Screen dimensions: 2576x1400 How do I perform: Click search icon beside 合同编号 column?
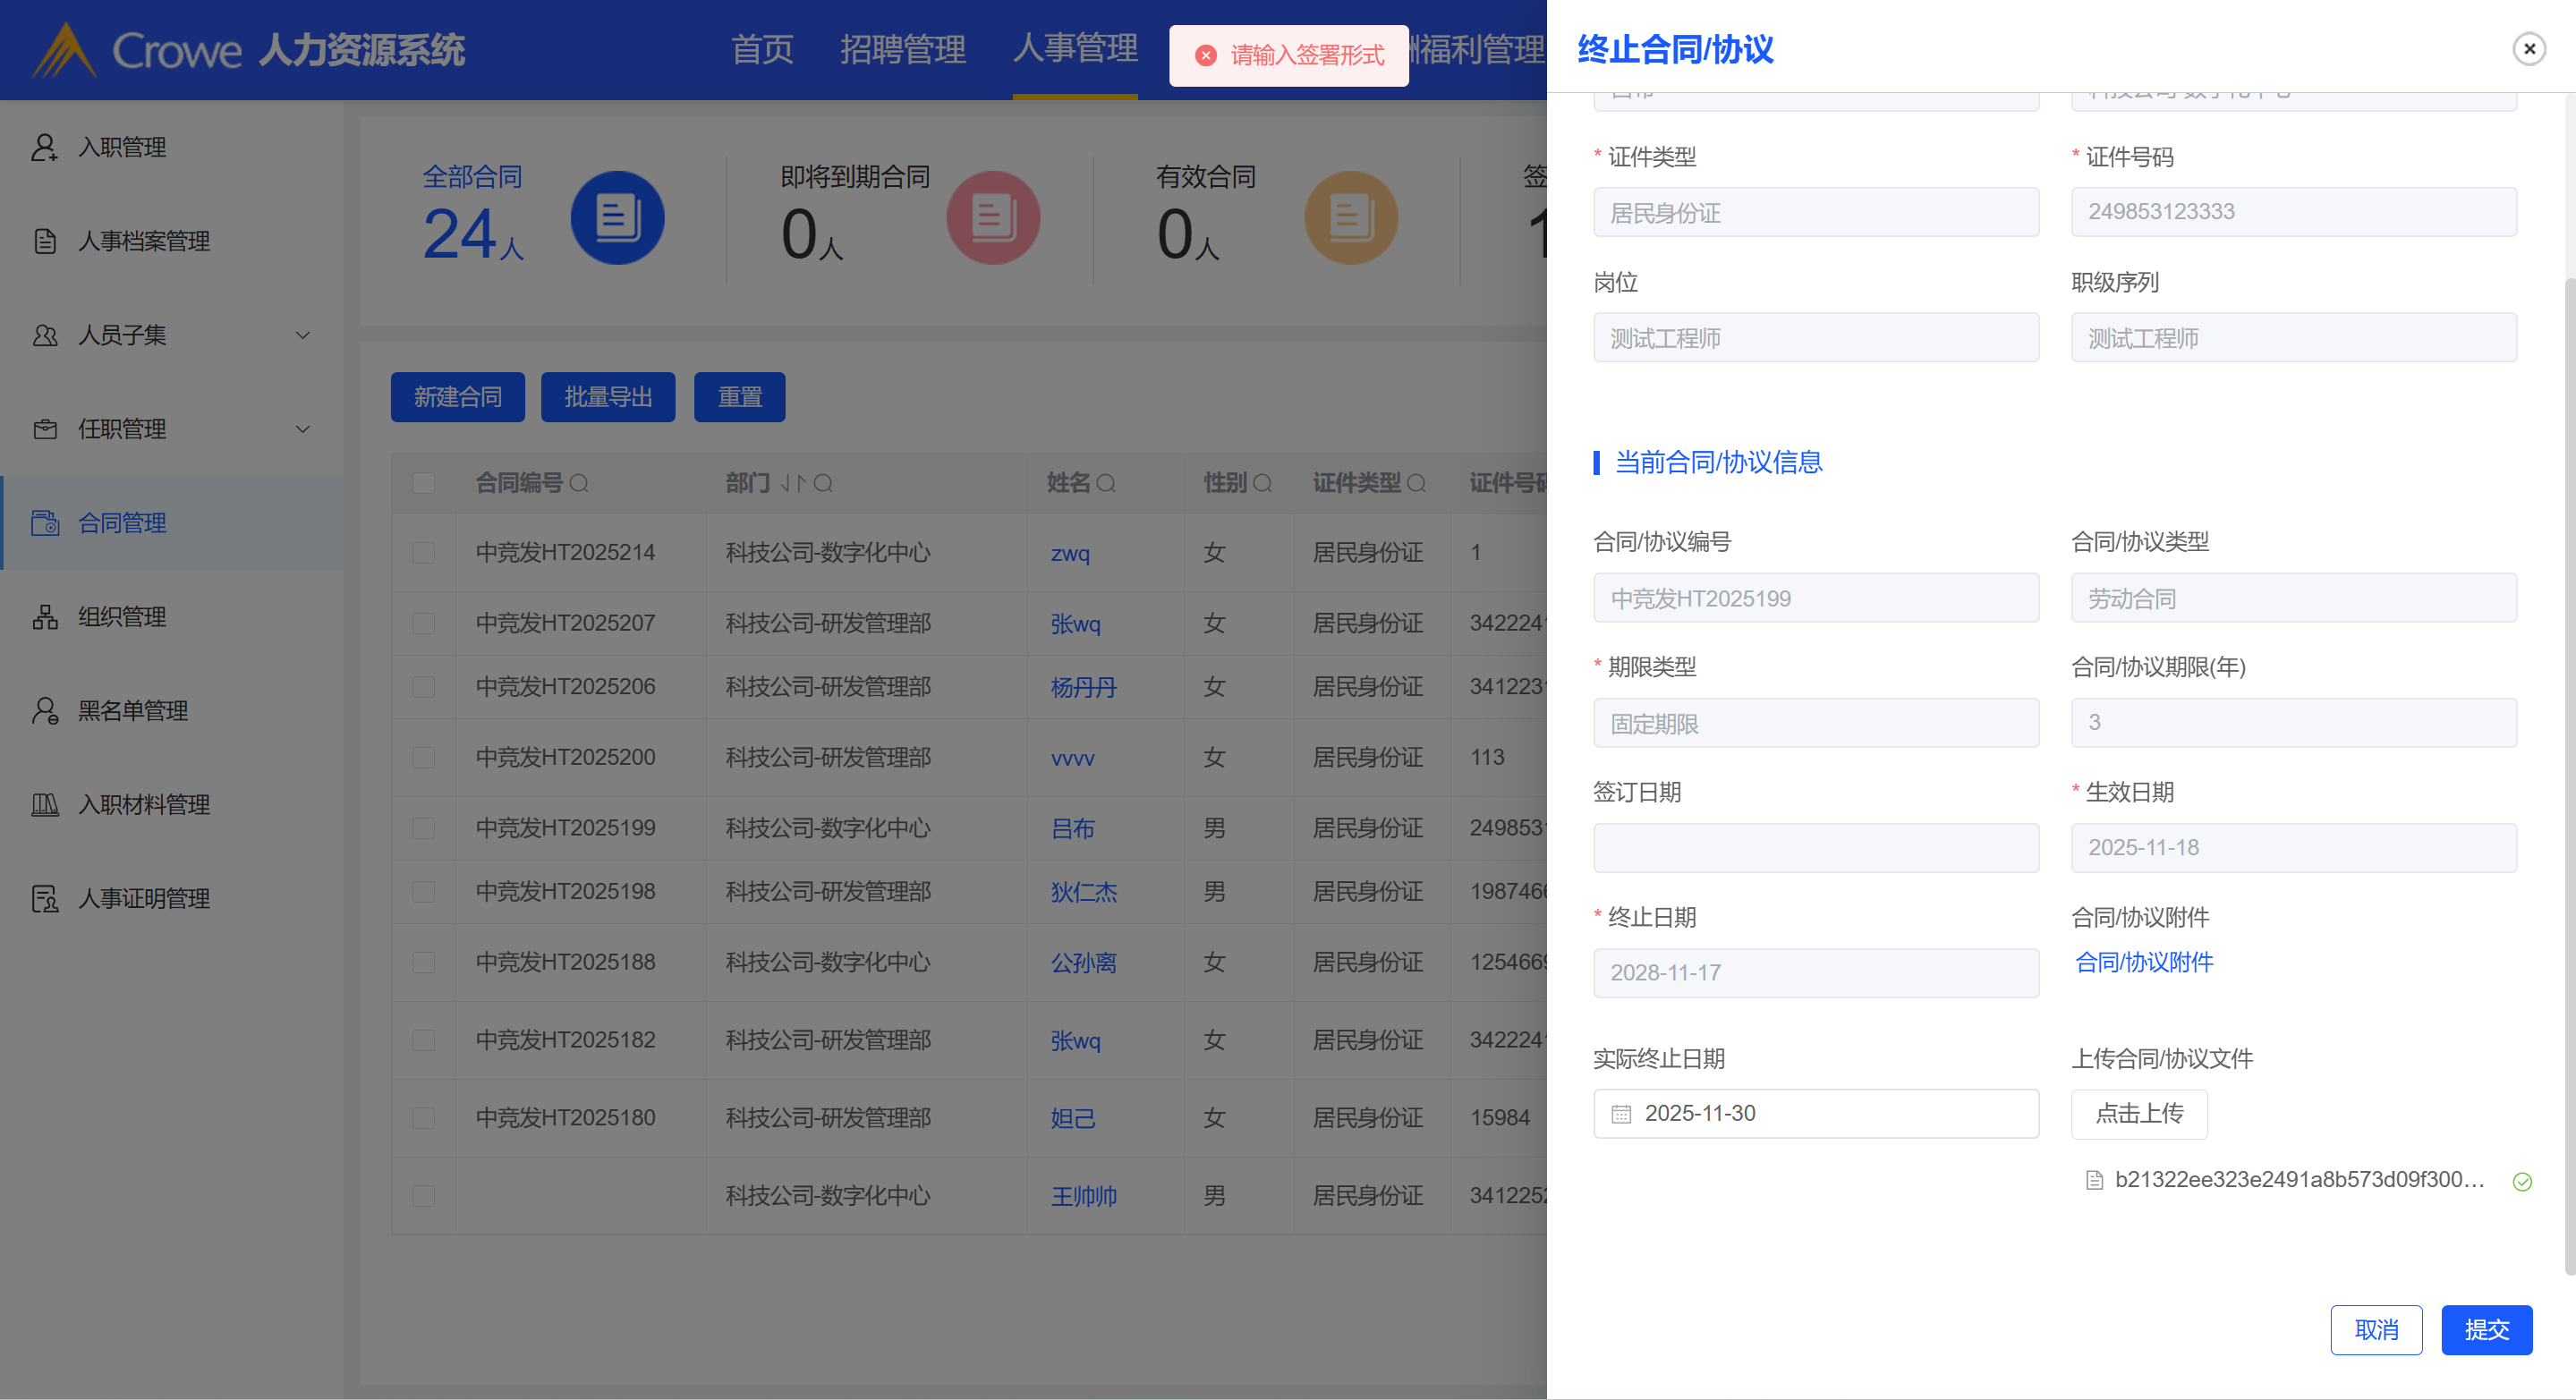[x=579, y=484]
